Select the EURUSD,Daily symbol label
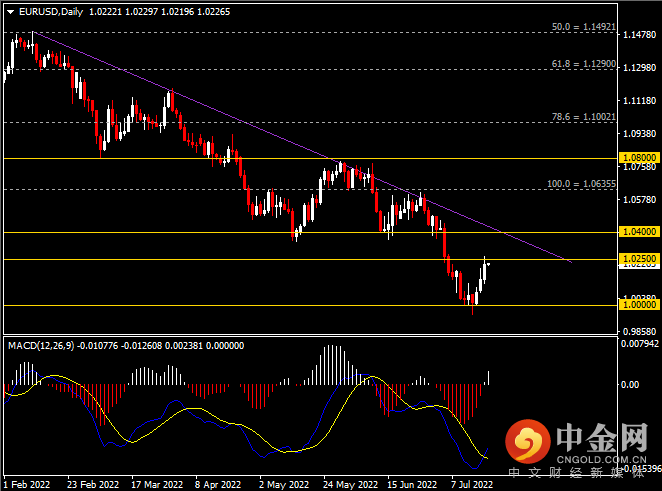This screenshot has width=662, height=491. [51, 12]
